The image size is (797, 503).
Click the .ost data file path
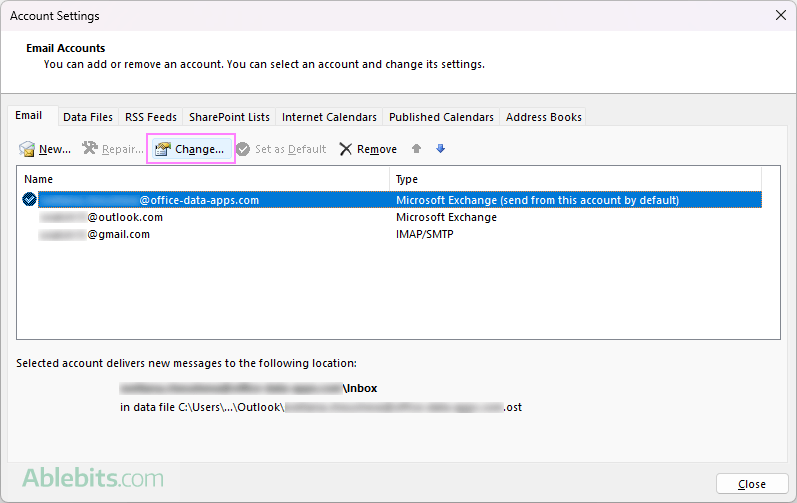point(321,407)
